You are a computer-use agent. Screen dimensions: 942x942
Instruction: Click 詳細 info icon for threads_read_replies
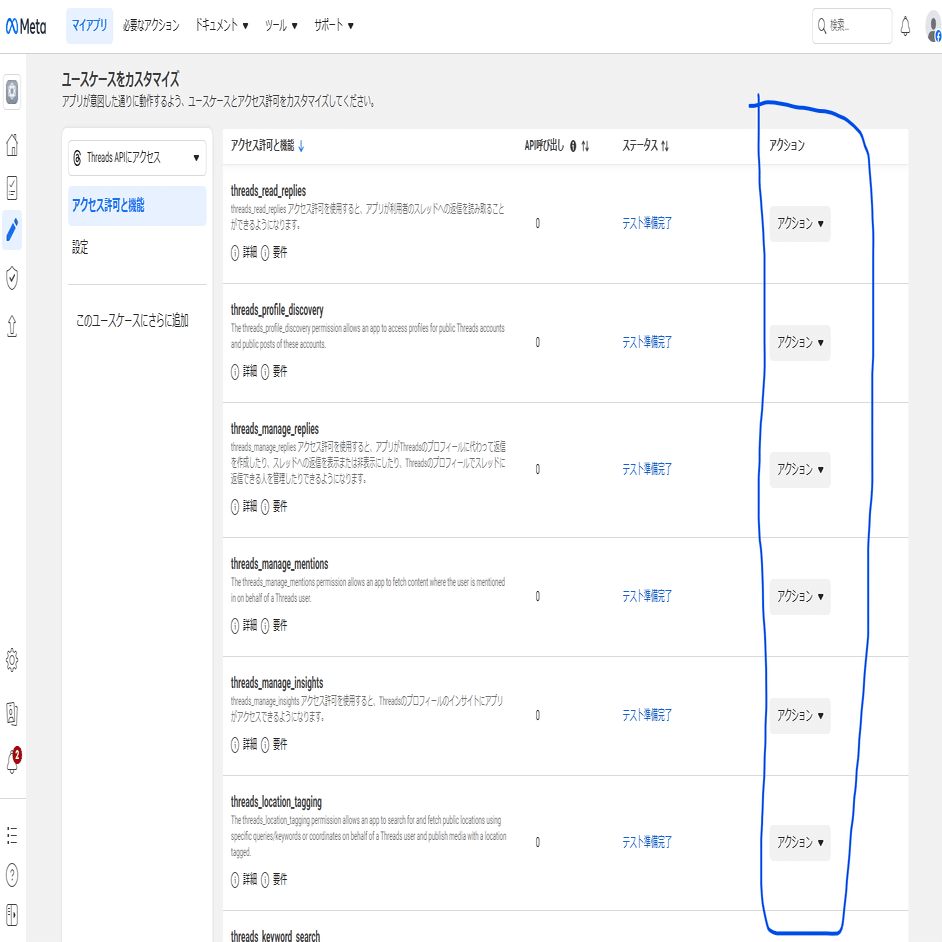(235, 253)
